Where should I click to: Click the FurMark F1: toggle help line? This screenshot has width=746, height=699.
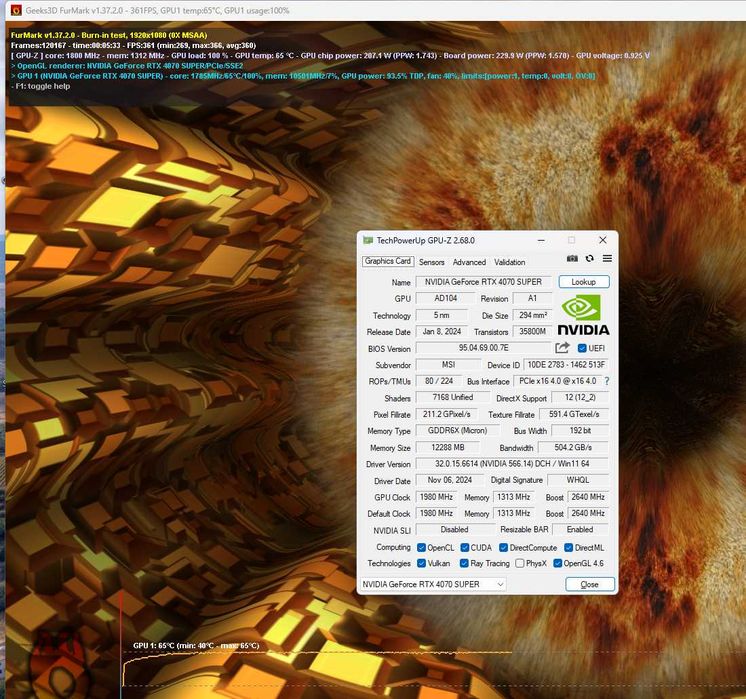[40, 86]
